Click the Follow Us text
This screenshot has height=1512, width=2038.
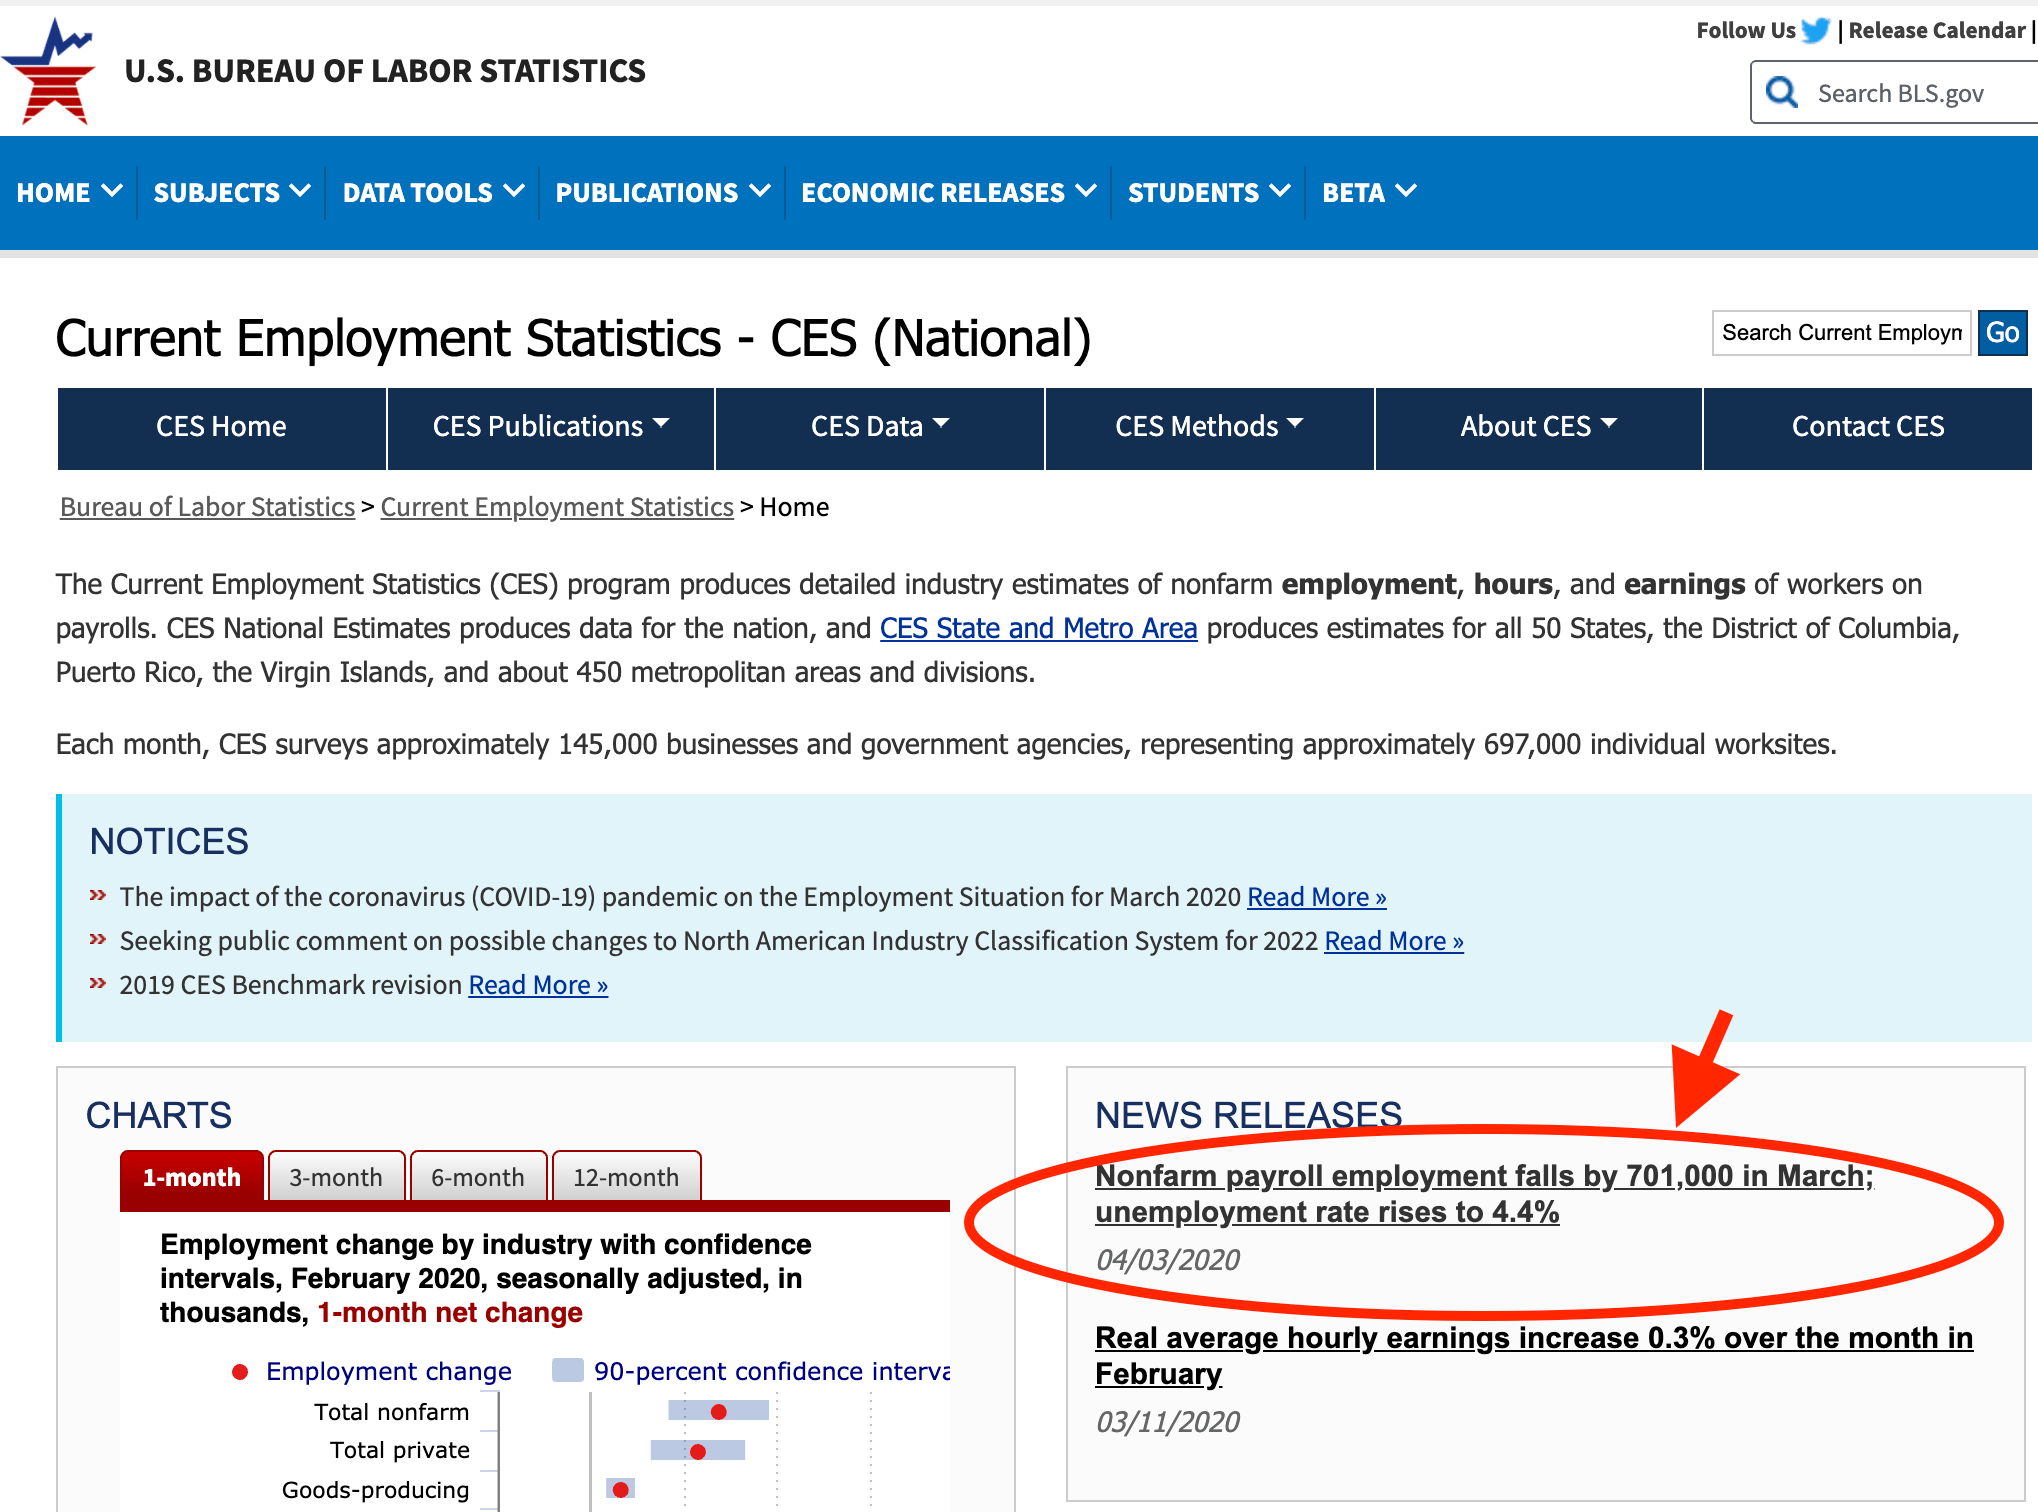coord(1746,30)
